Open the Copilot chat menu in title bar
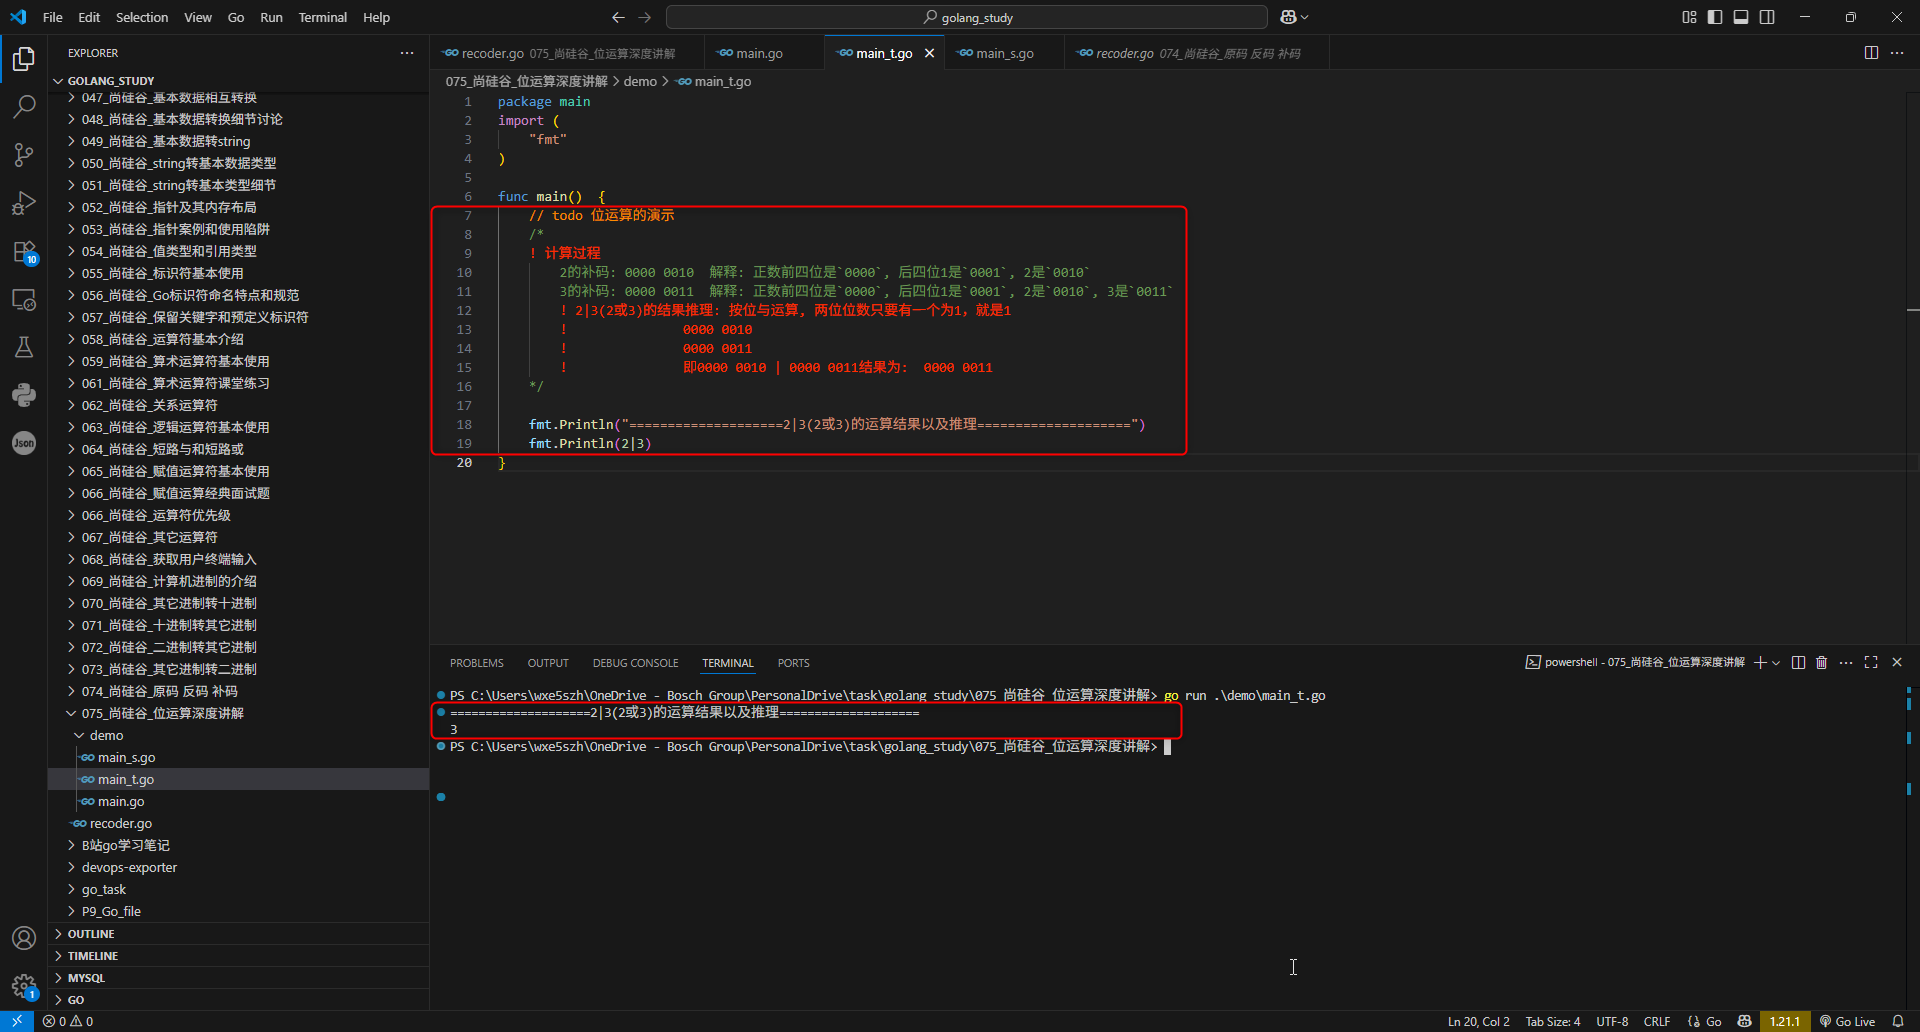Image resolution: width=1920 pixels, height=1032 pixels. pyautogui.click(x=1294, y=17)
